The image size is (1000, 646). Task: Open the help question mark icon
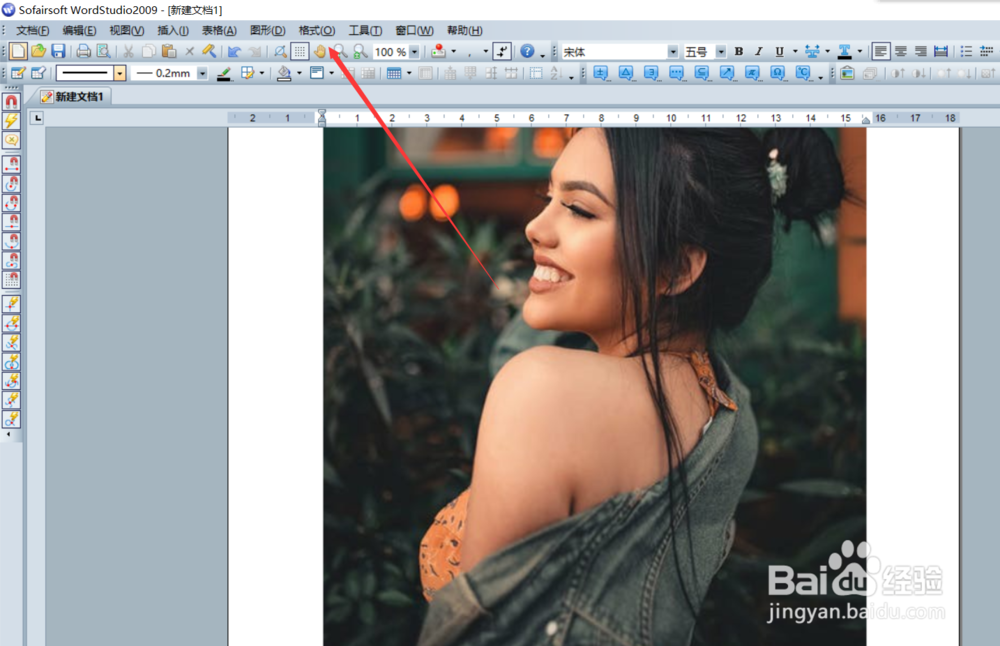point(527,51)
